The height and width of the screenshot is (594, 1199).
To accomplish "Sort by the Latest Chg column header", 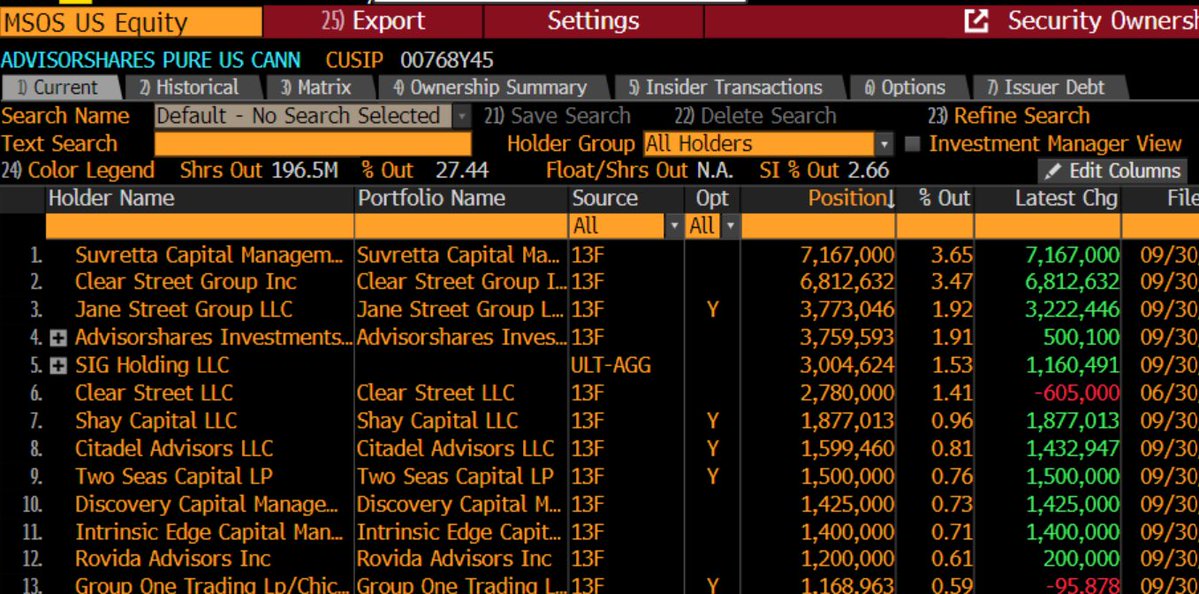I will pyautogui.click(x=1066, y=199).
